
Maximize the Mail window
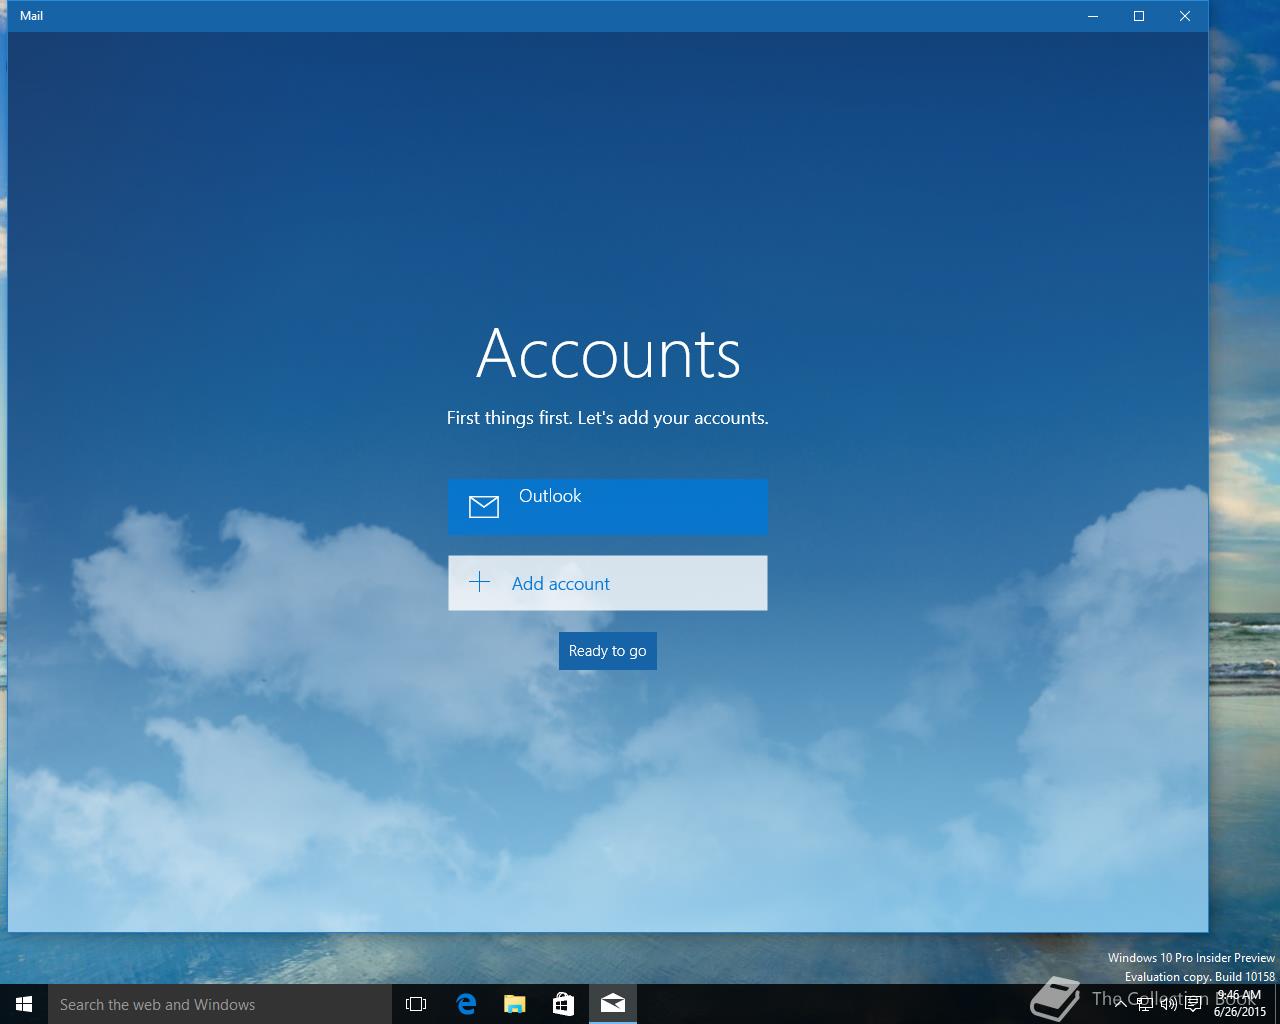click(x=1139, y=16)
